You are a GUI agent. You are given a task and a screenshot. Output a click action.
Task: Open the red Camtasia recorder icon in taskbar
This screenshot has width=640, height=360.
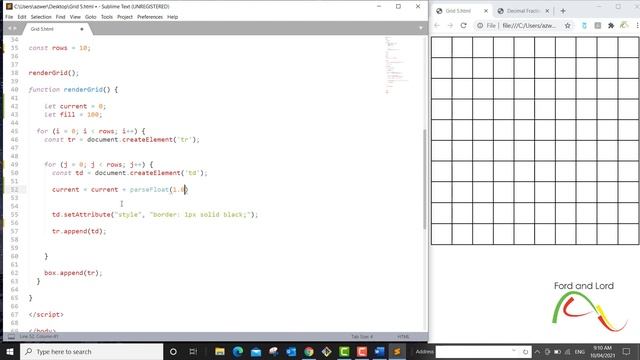[x=362, y=351]
